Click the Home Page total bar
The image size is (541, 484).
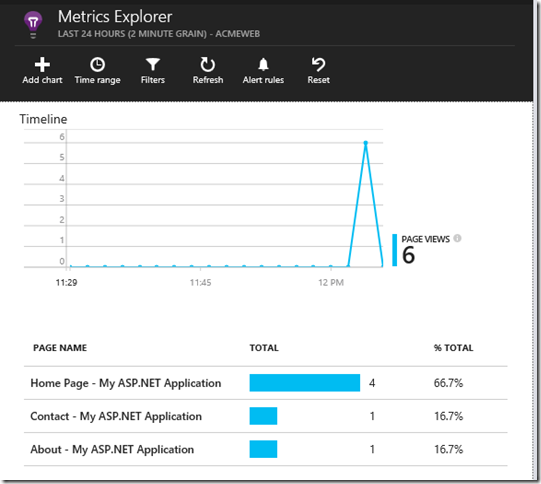pos(305,383)
